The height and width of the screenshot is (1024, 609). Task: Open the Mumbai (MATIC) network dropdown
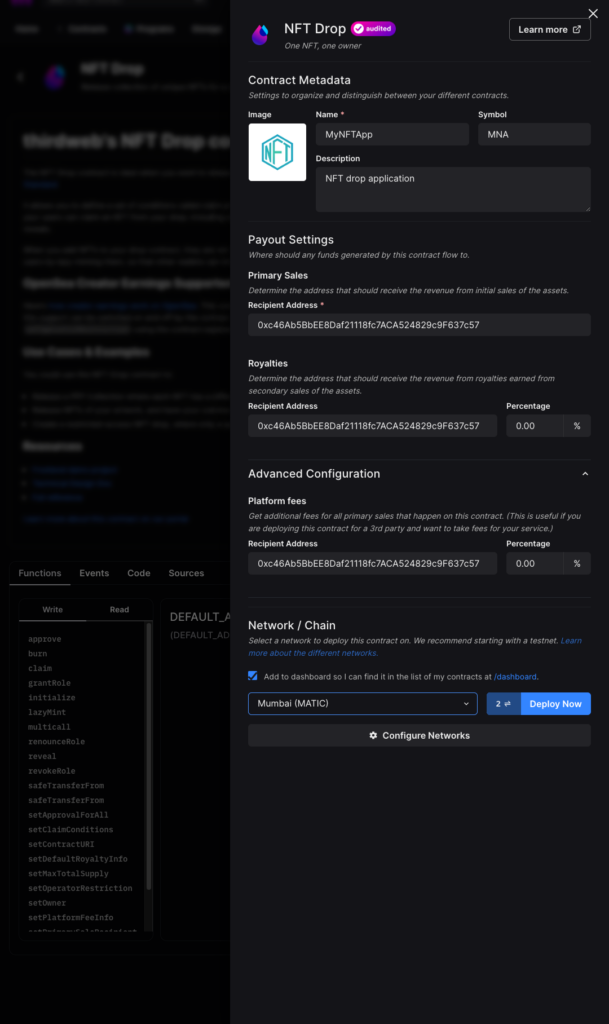362,703
